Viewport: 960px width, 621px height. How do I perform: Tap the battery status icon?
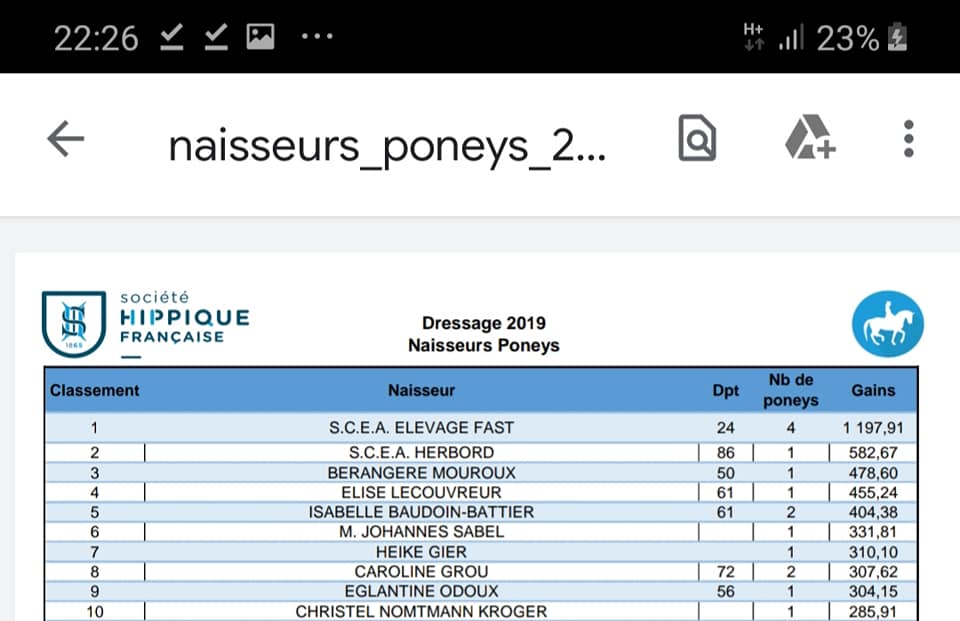click(x=898, y=38)
